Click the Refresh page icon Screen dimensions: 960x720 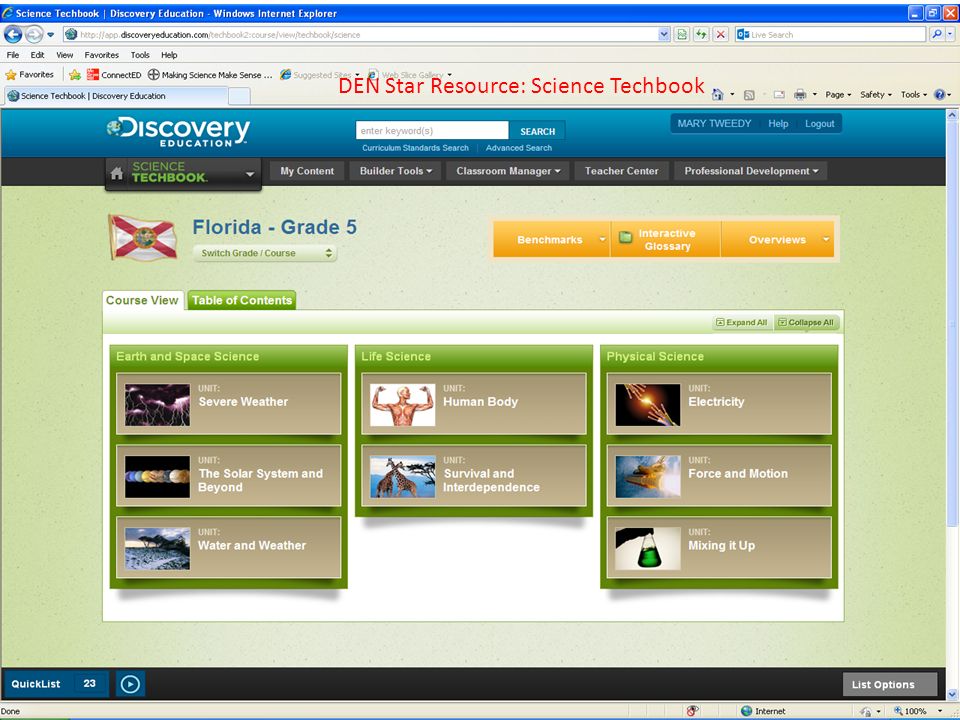(x=701, y=34)
